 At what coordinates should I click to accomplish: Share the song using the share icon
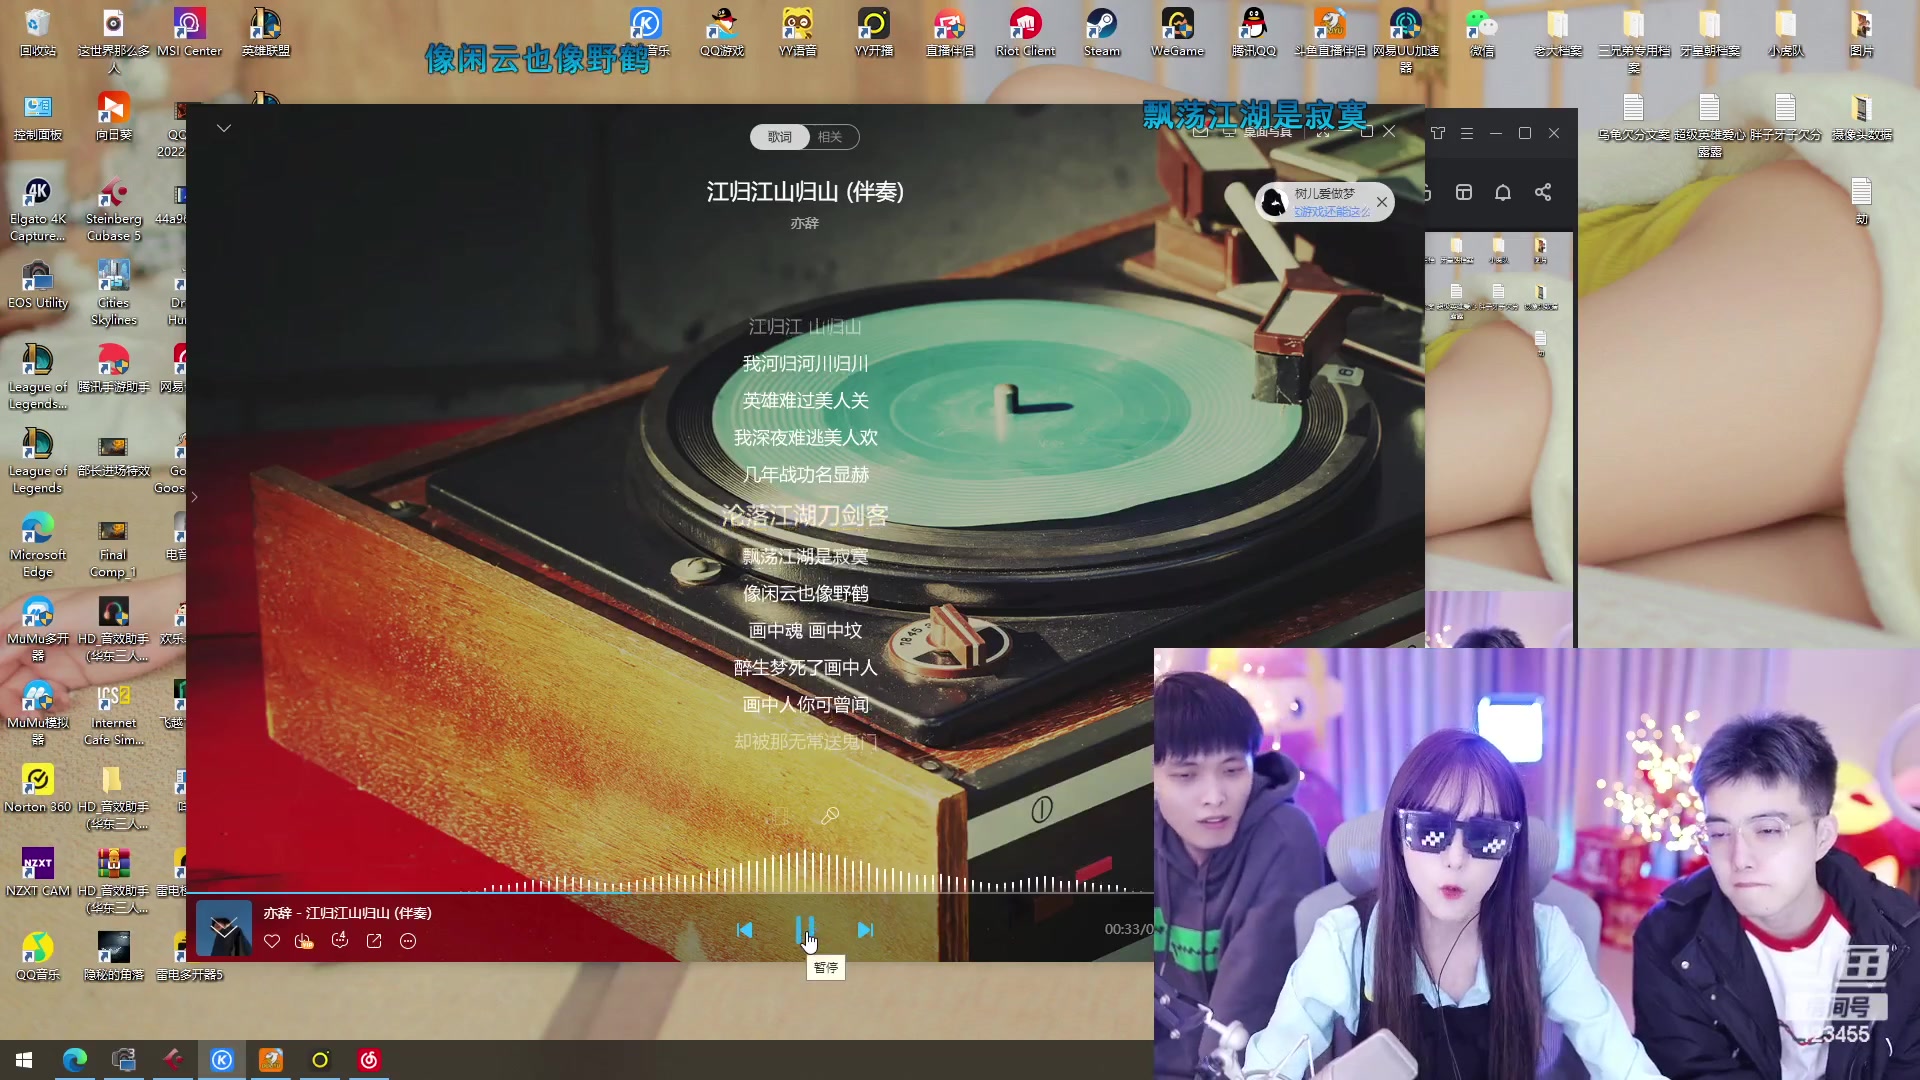pyautogui.click(x=374, y=941)
